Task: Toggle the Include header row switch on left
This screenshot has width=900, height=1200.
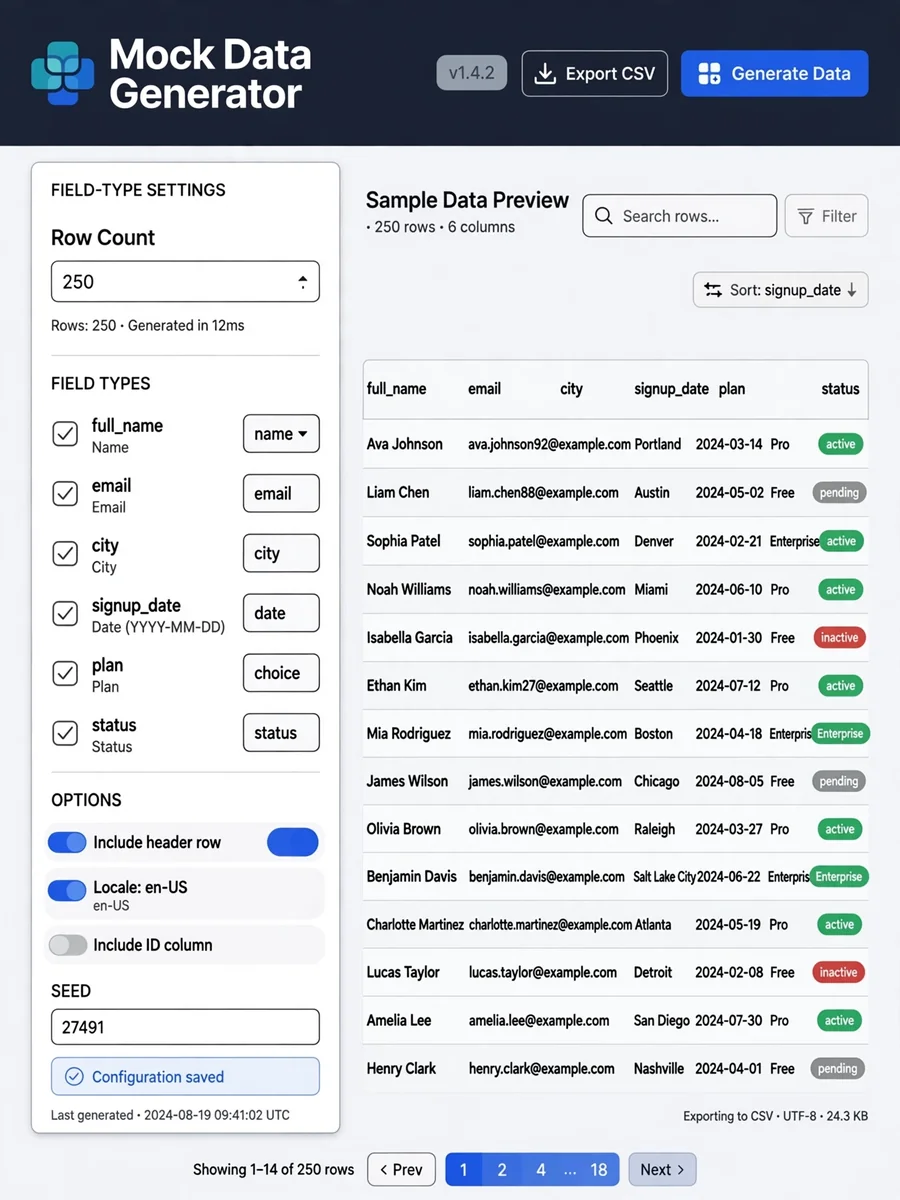Action: (x=67, y=842)
